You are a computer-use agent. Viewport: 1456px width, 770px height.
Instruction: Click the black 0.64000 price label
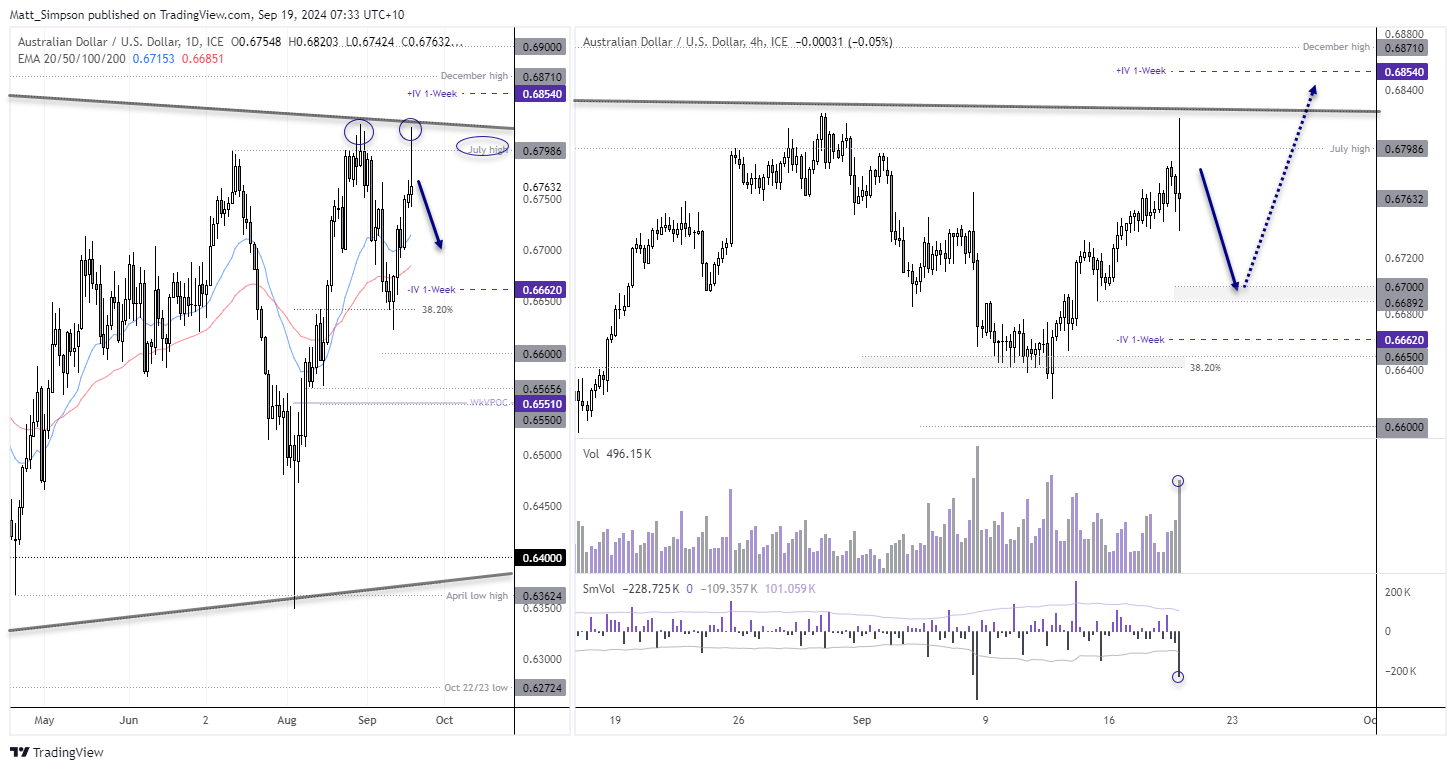coord(541,558)
